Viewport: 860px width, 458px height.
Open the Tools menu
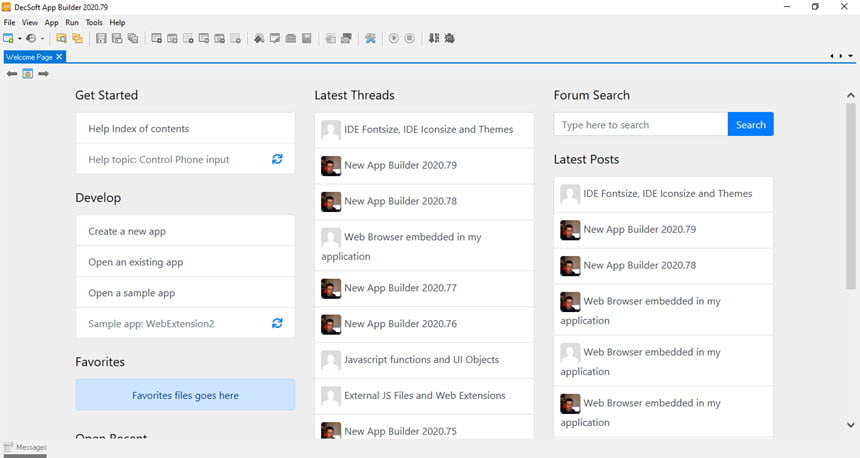pyautogui.click(x=94, y=22)
